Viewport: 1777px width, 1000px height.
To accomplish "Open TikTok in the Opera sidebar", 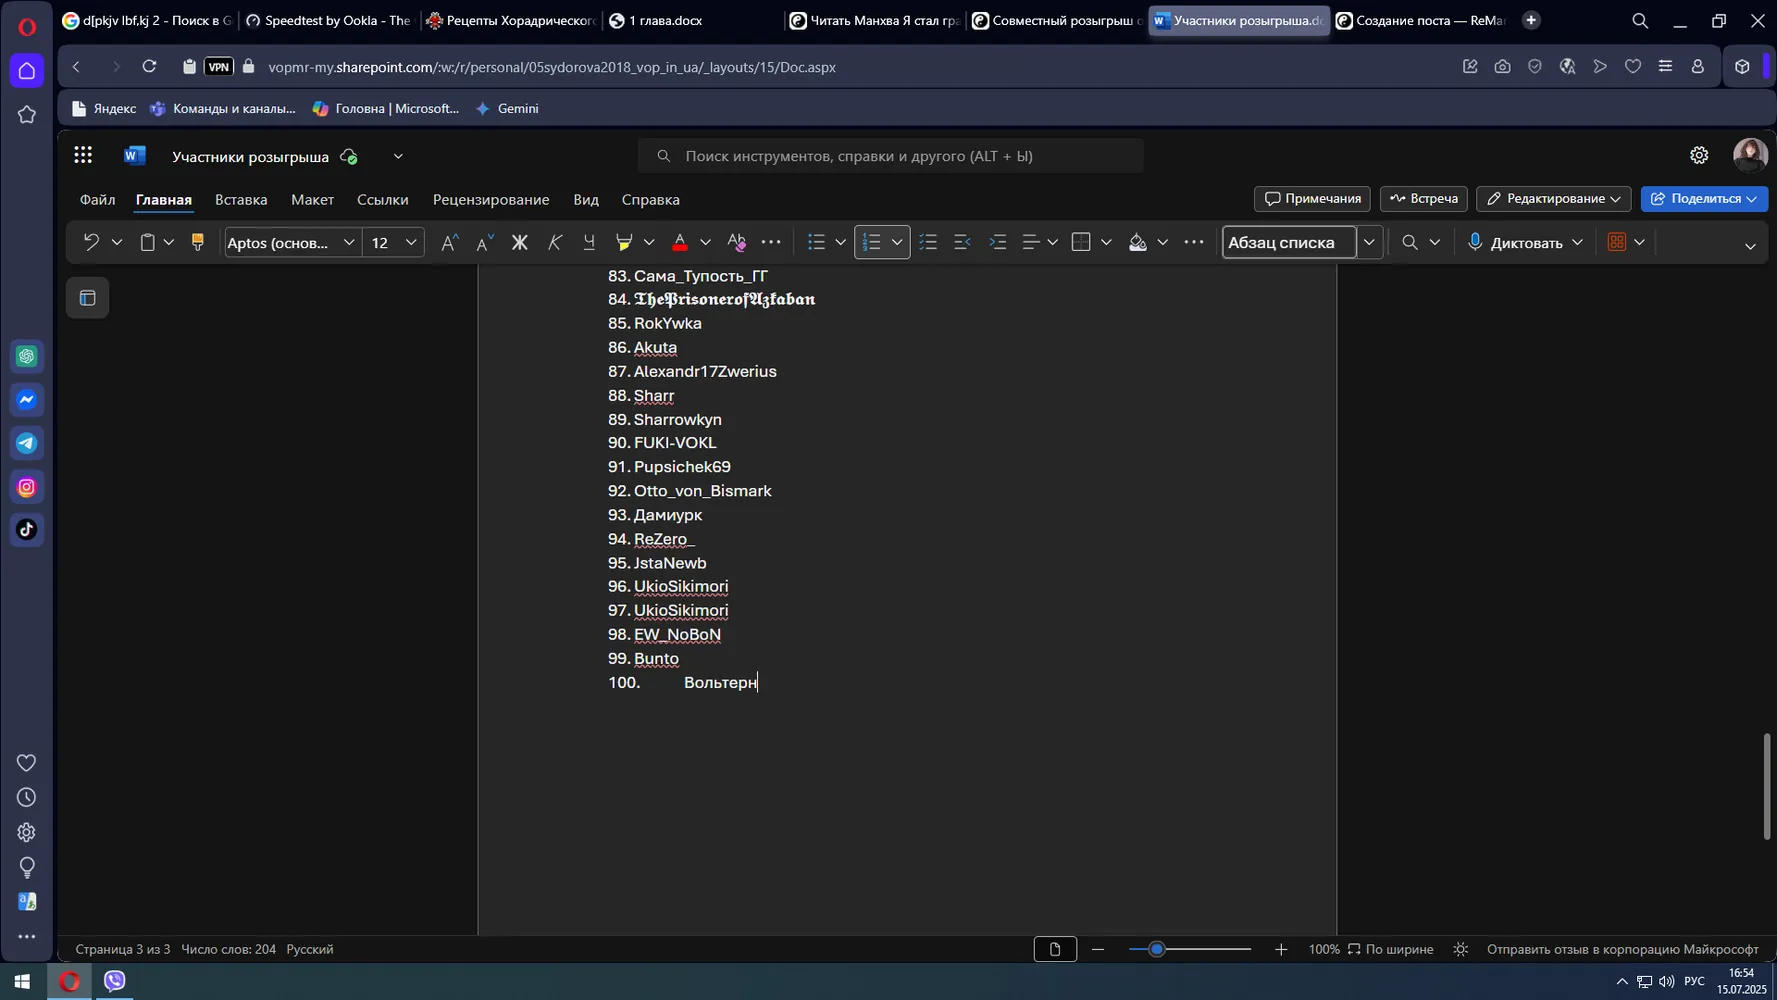I will (x=27, y=530).
